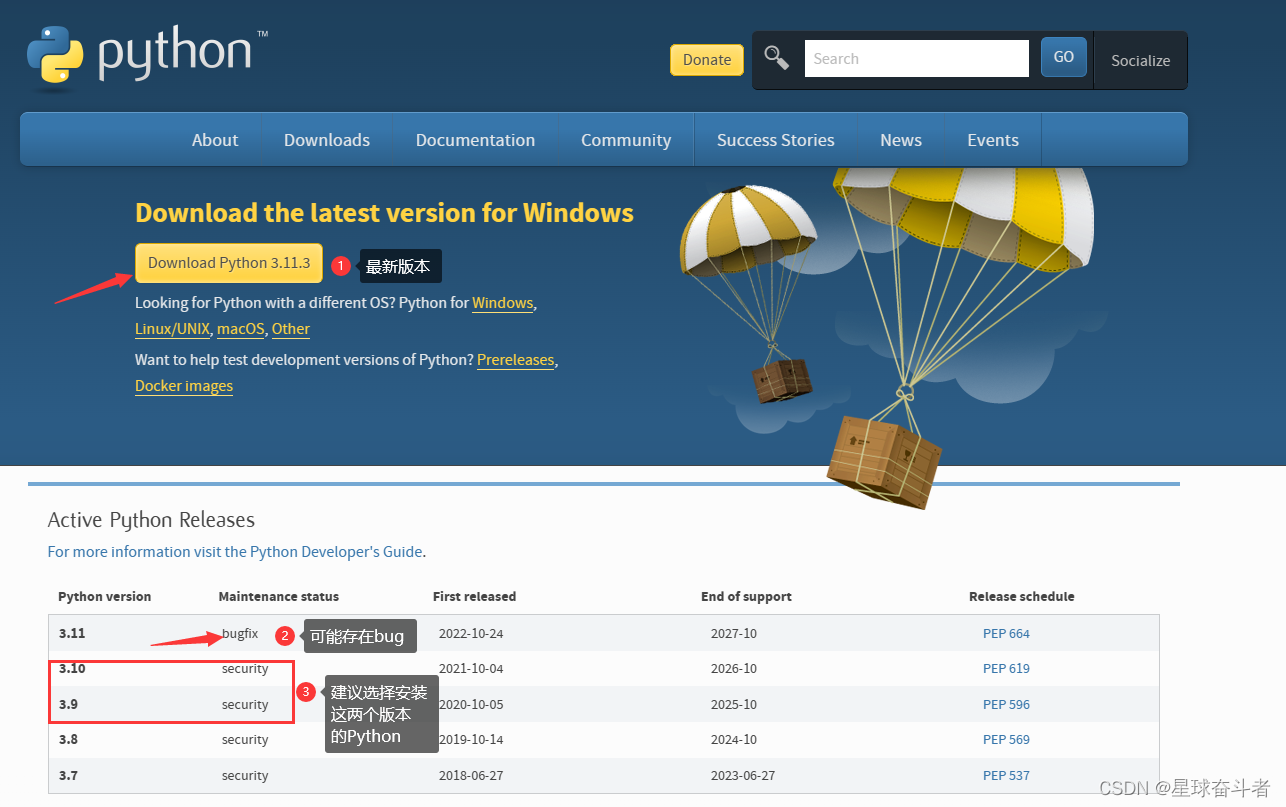Open the PEP 619 release schedule
This screenshot has height=807, width=1286.
tap(1006, 668)
